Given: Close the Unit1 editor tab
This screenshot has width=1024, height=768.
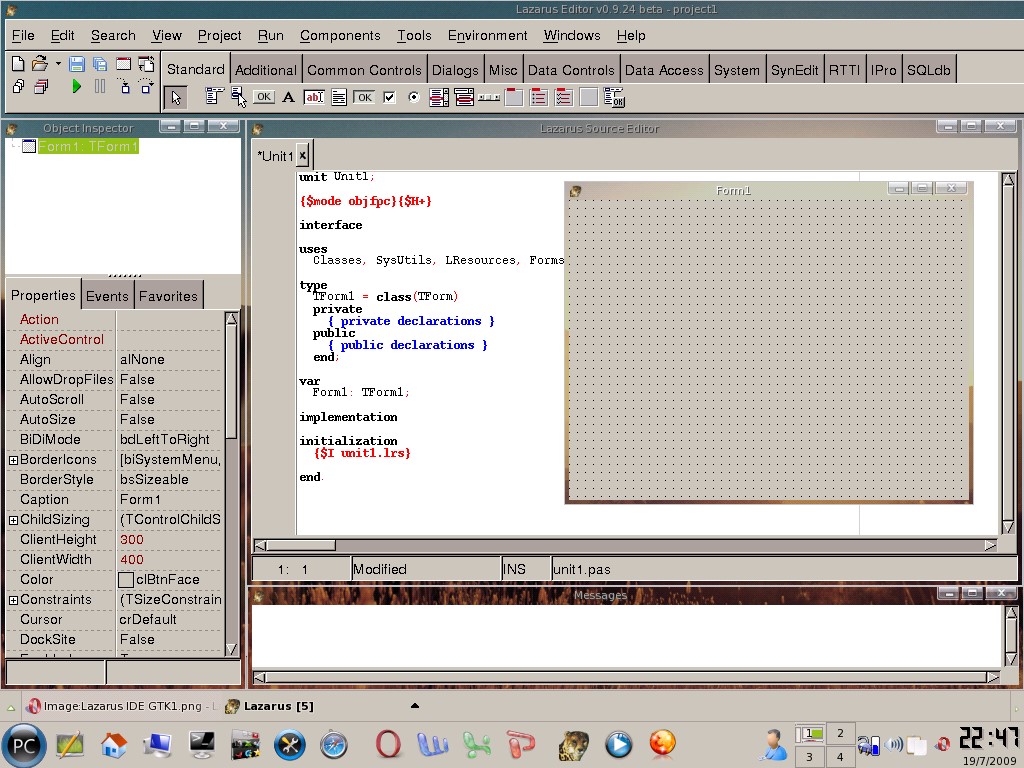Looking at the screenshot, I should coord(302,155).
